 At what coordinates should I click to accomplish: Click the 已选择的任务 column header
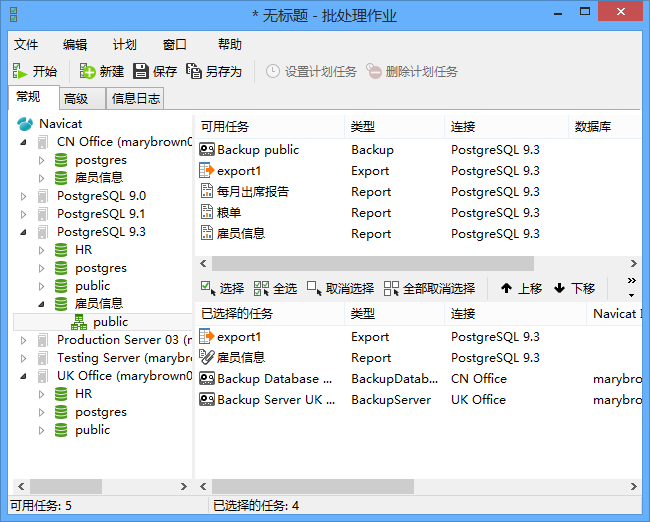[x=269, y=313]
